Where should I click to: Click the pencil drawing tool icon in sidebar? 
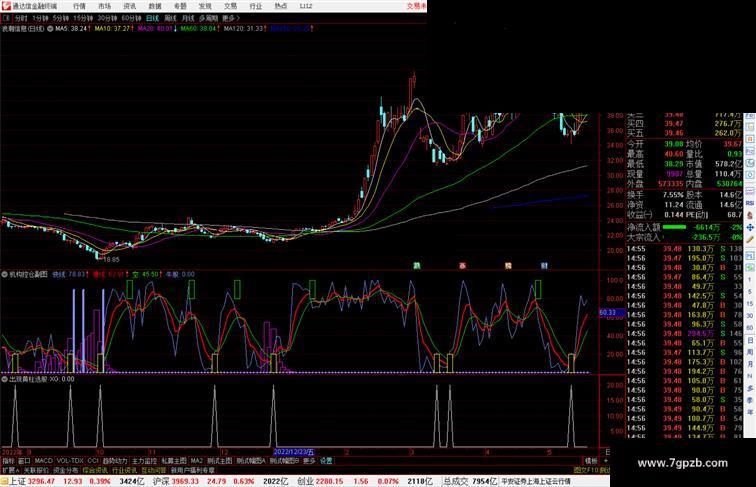pyautogui.click(x=750, y=240)
